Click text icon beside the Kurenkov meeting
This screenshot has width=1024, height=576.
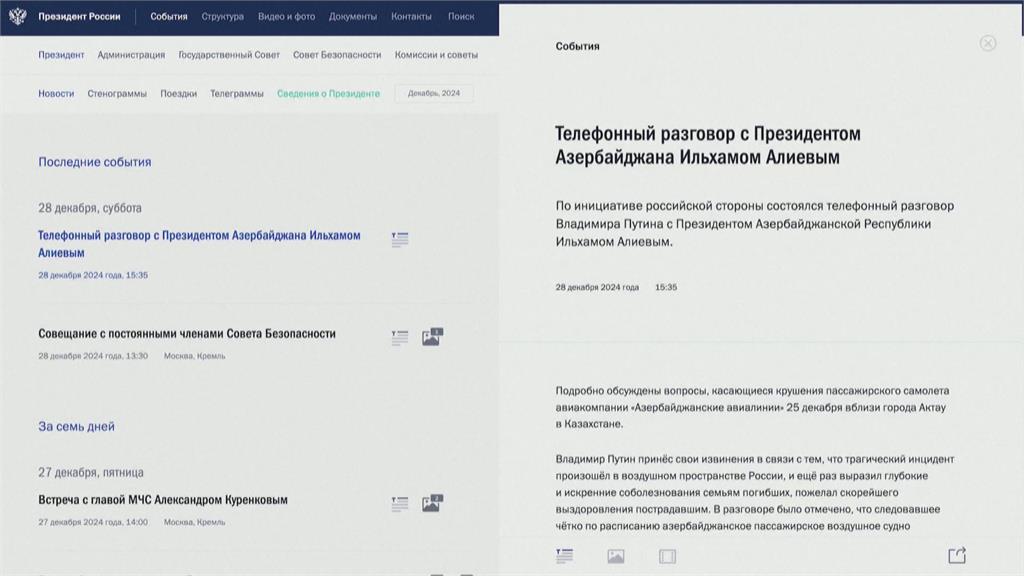coord(400,504)
